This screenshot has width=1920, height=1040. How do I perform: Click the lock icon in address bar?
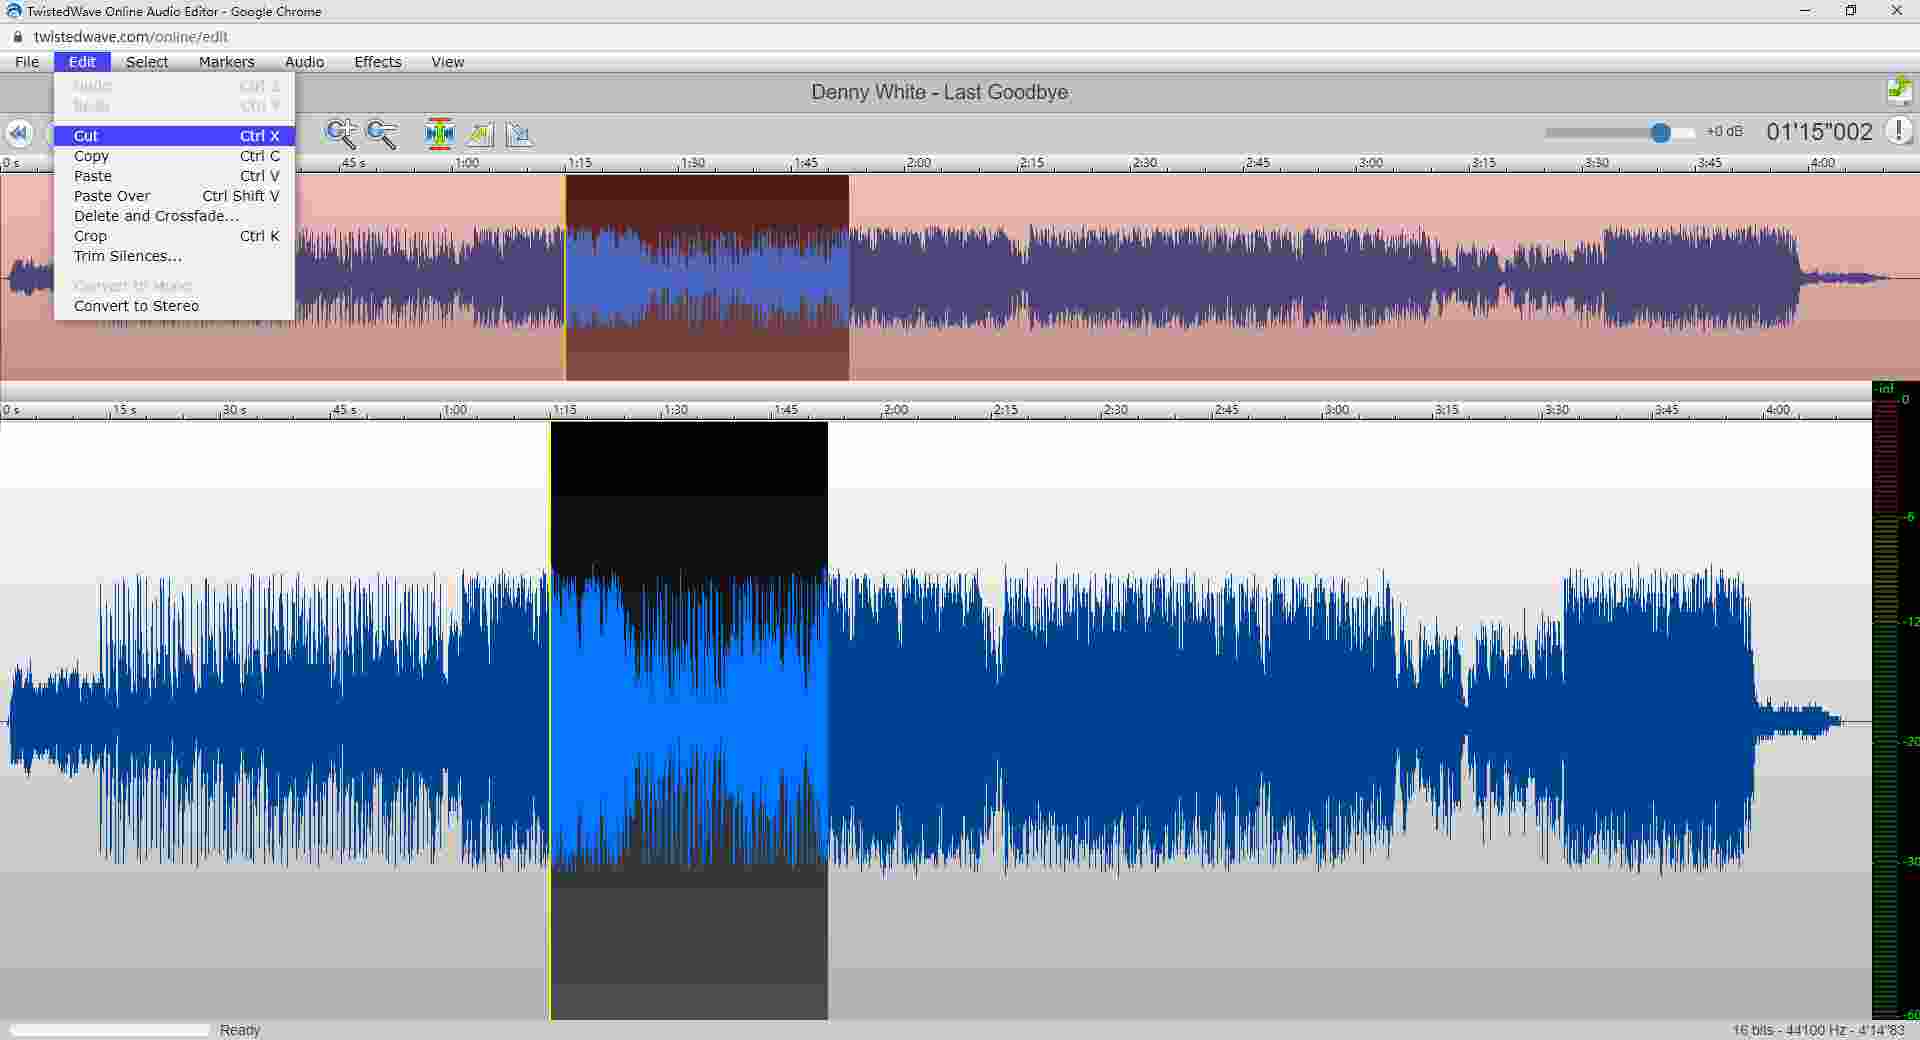[17, 36]
